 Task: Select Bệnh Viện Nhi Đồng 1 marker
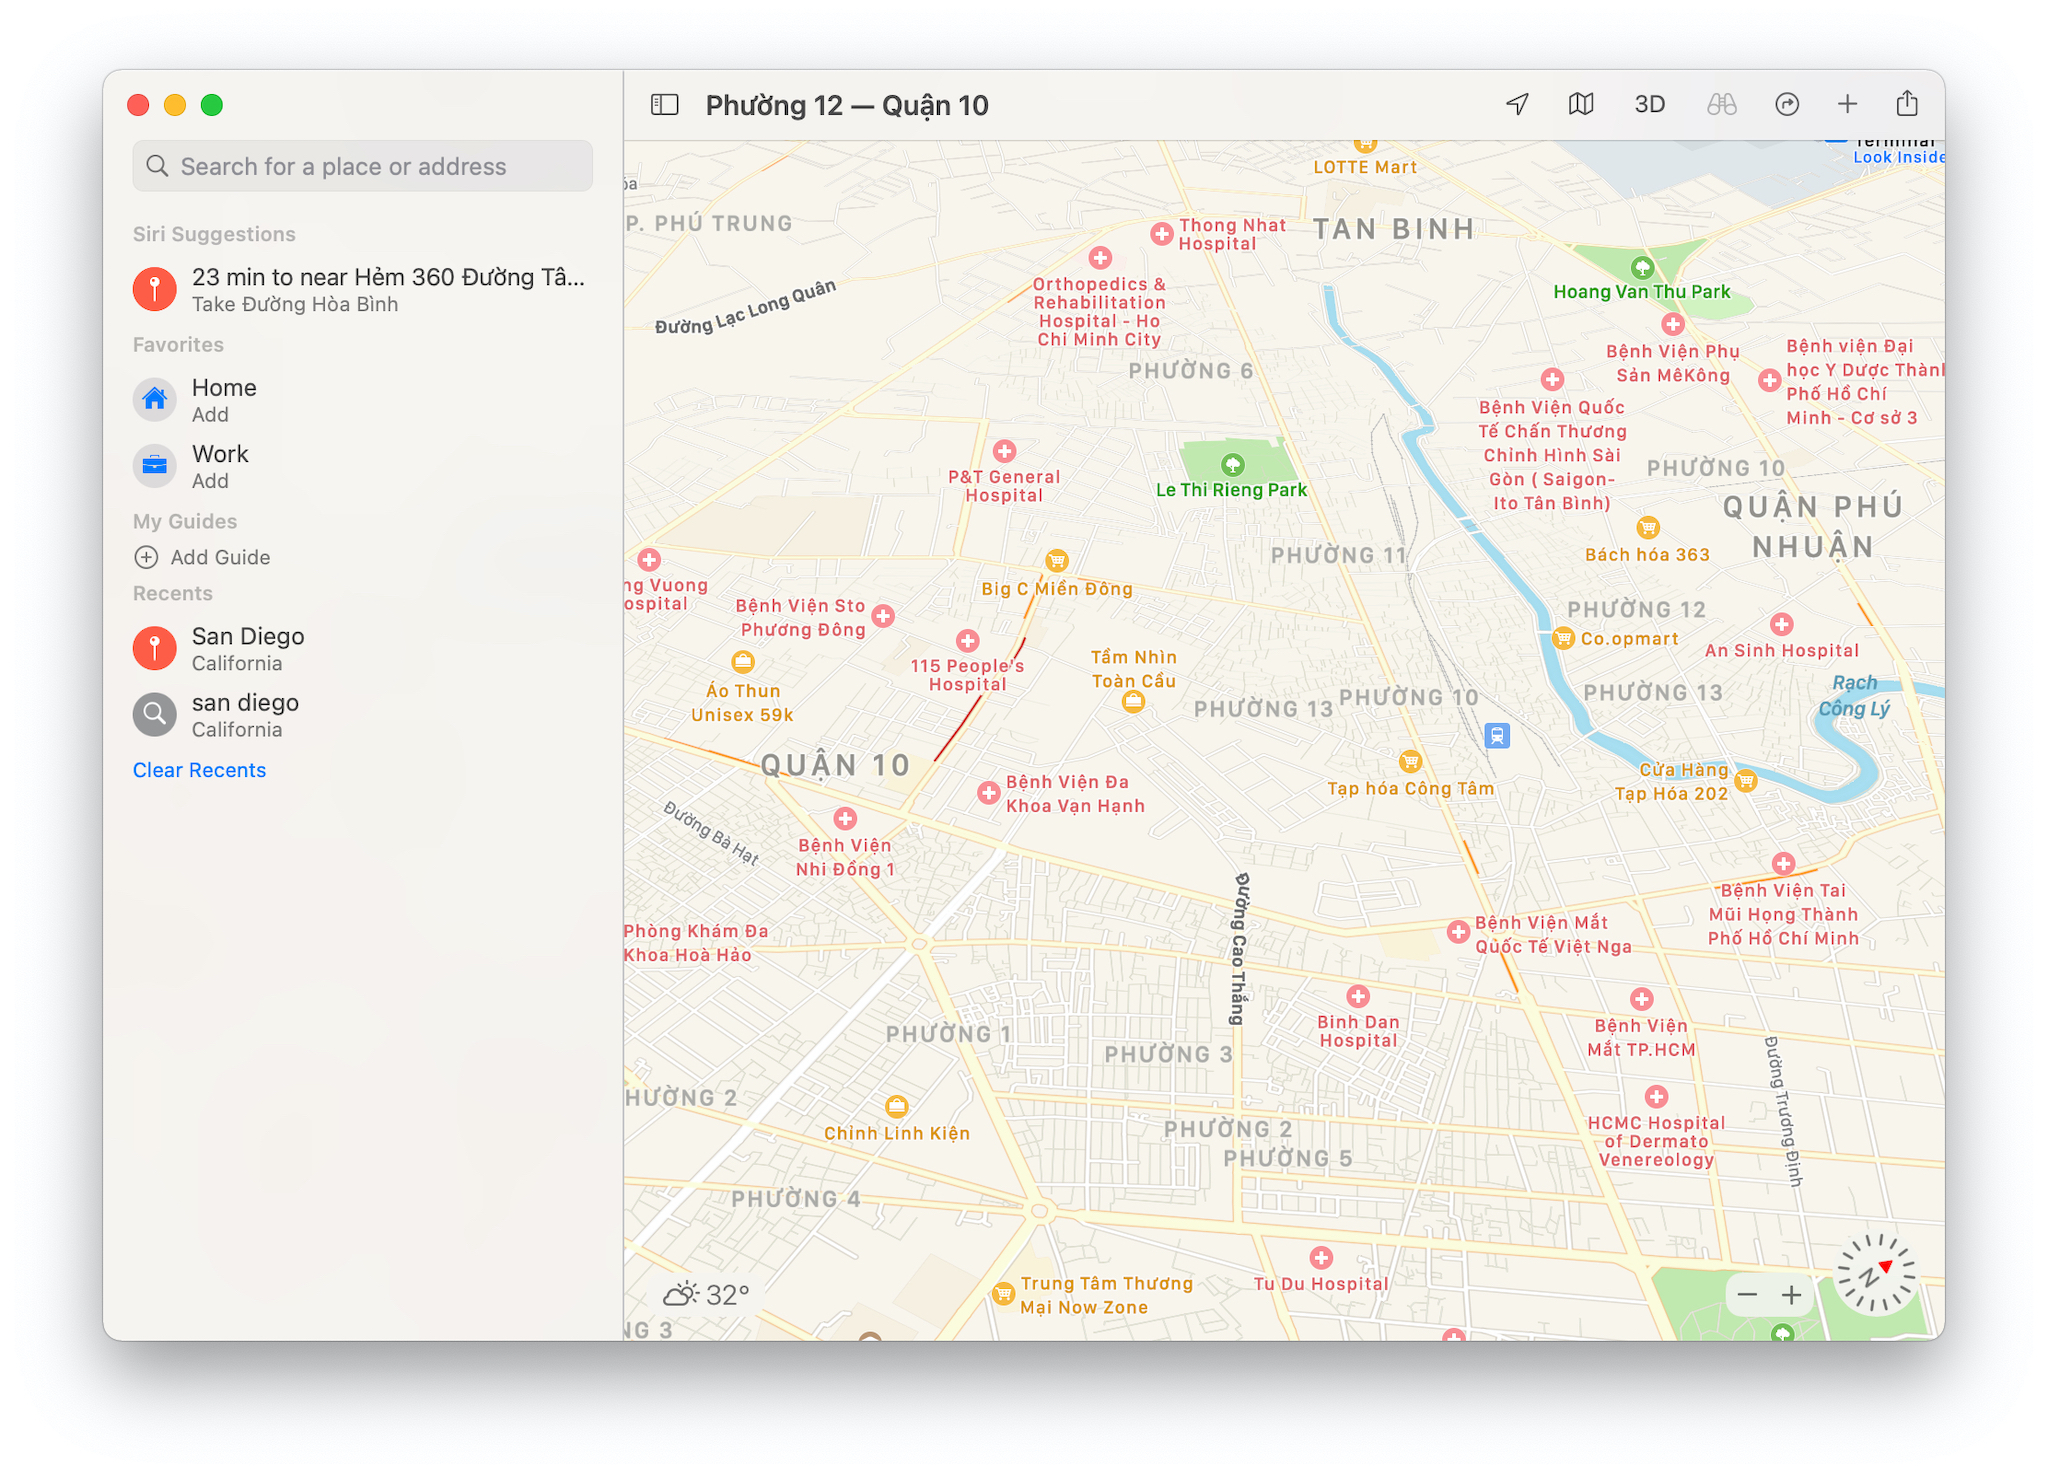[x=845, y=819]
